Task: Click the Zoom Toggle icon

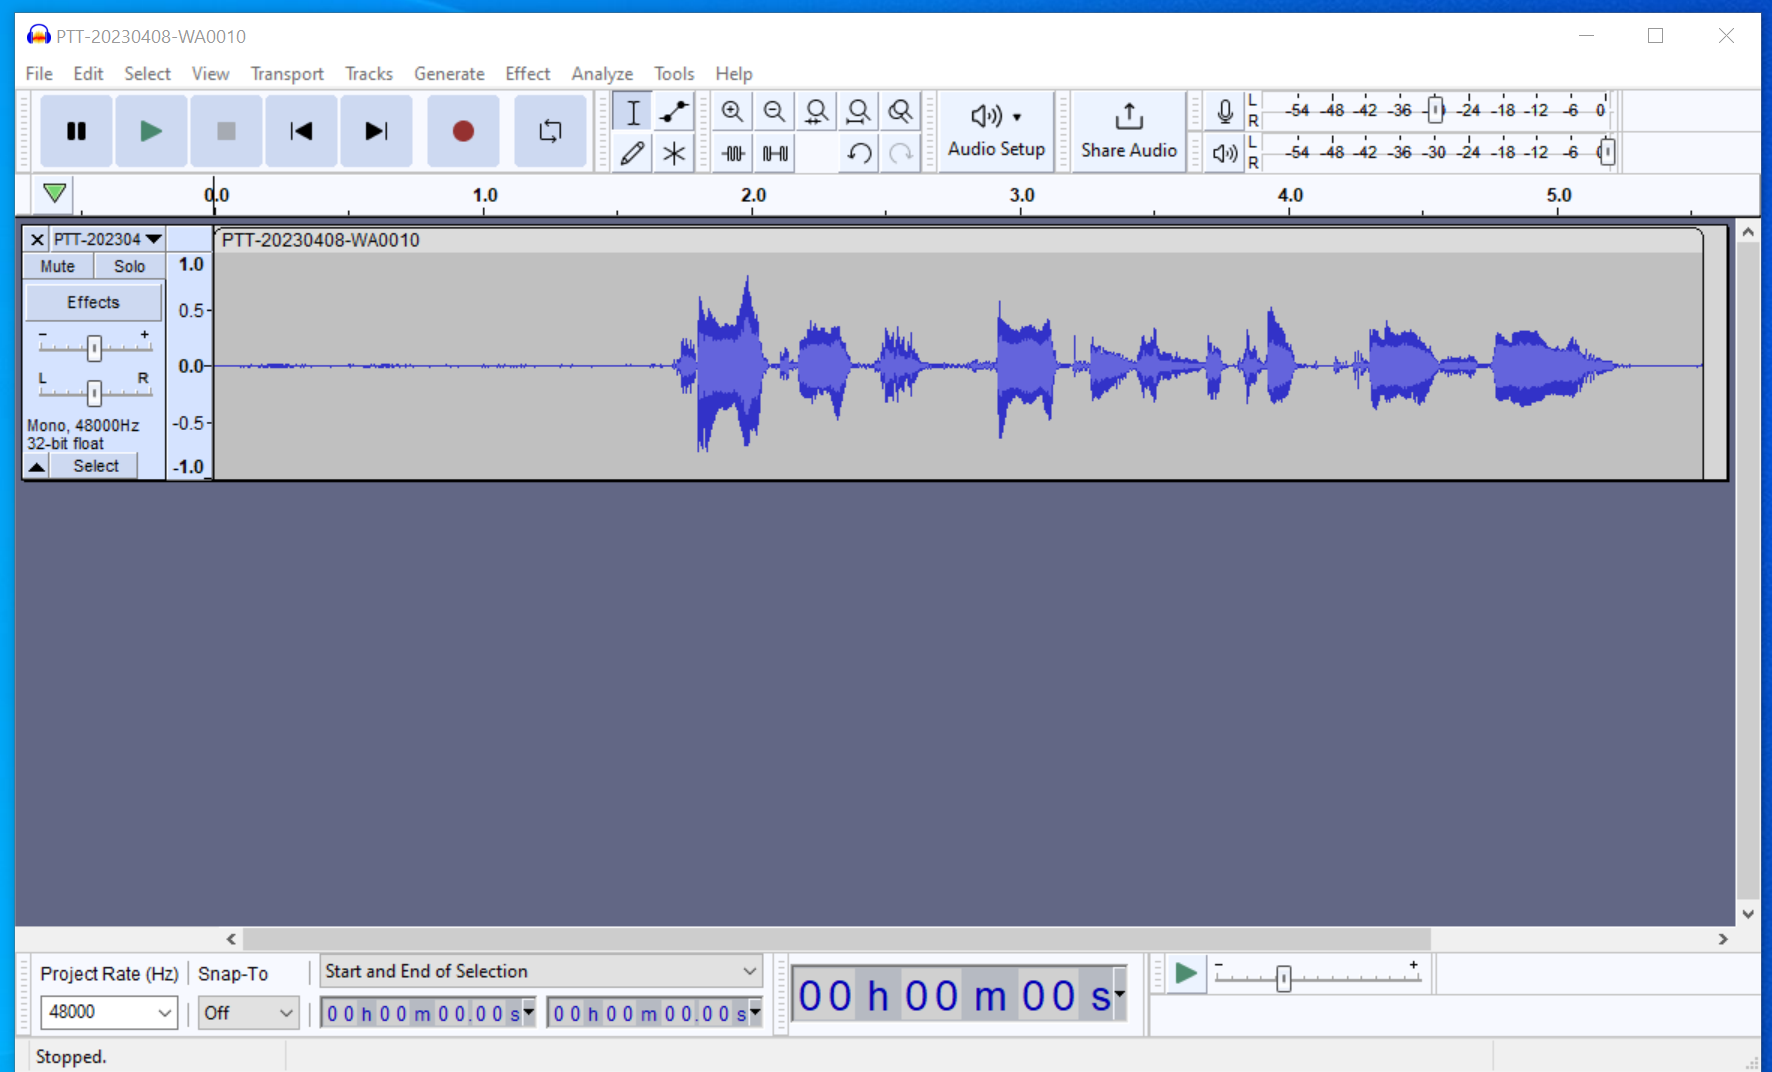Action: pos(900,112)
